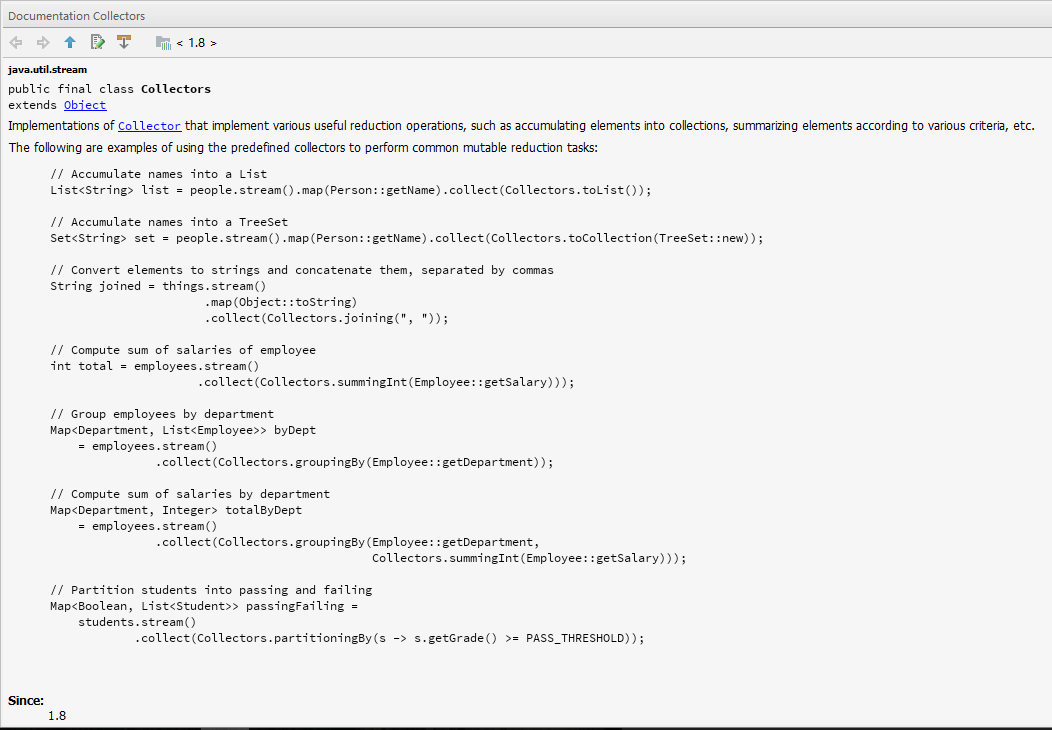Click the 1.8 value under Since
This screenshot has height=730, width=1052.
tap(57, 716)
